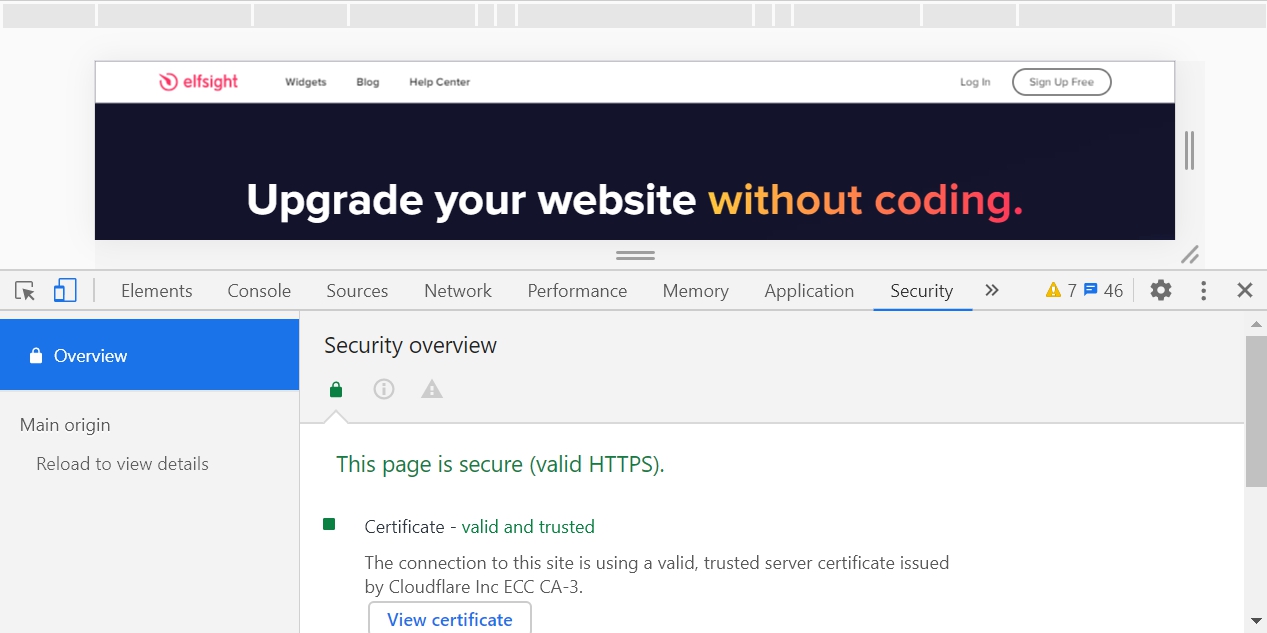Click the info circle security filter
The image size is (1267, 633).
(x=383, y=389)
